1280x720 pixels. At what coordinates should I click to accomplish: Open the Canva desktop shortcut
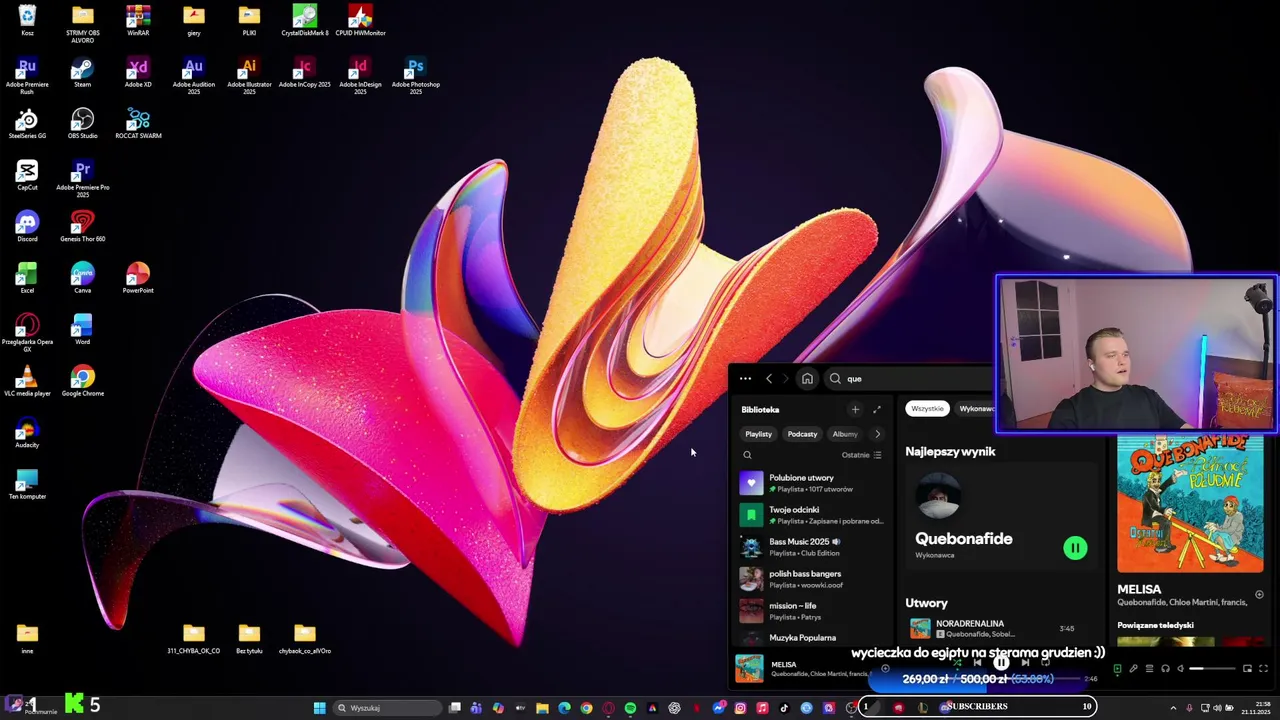(83, 278)
